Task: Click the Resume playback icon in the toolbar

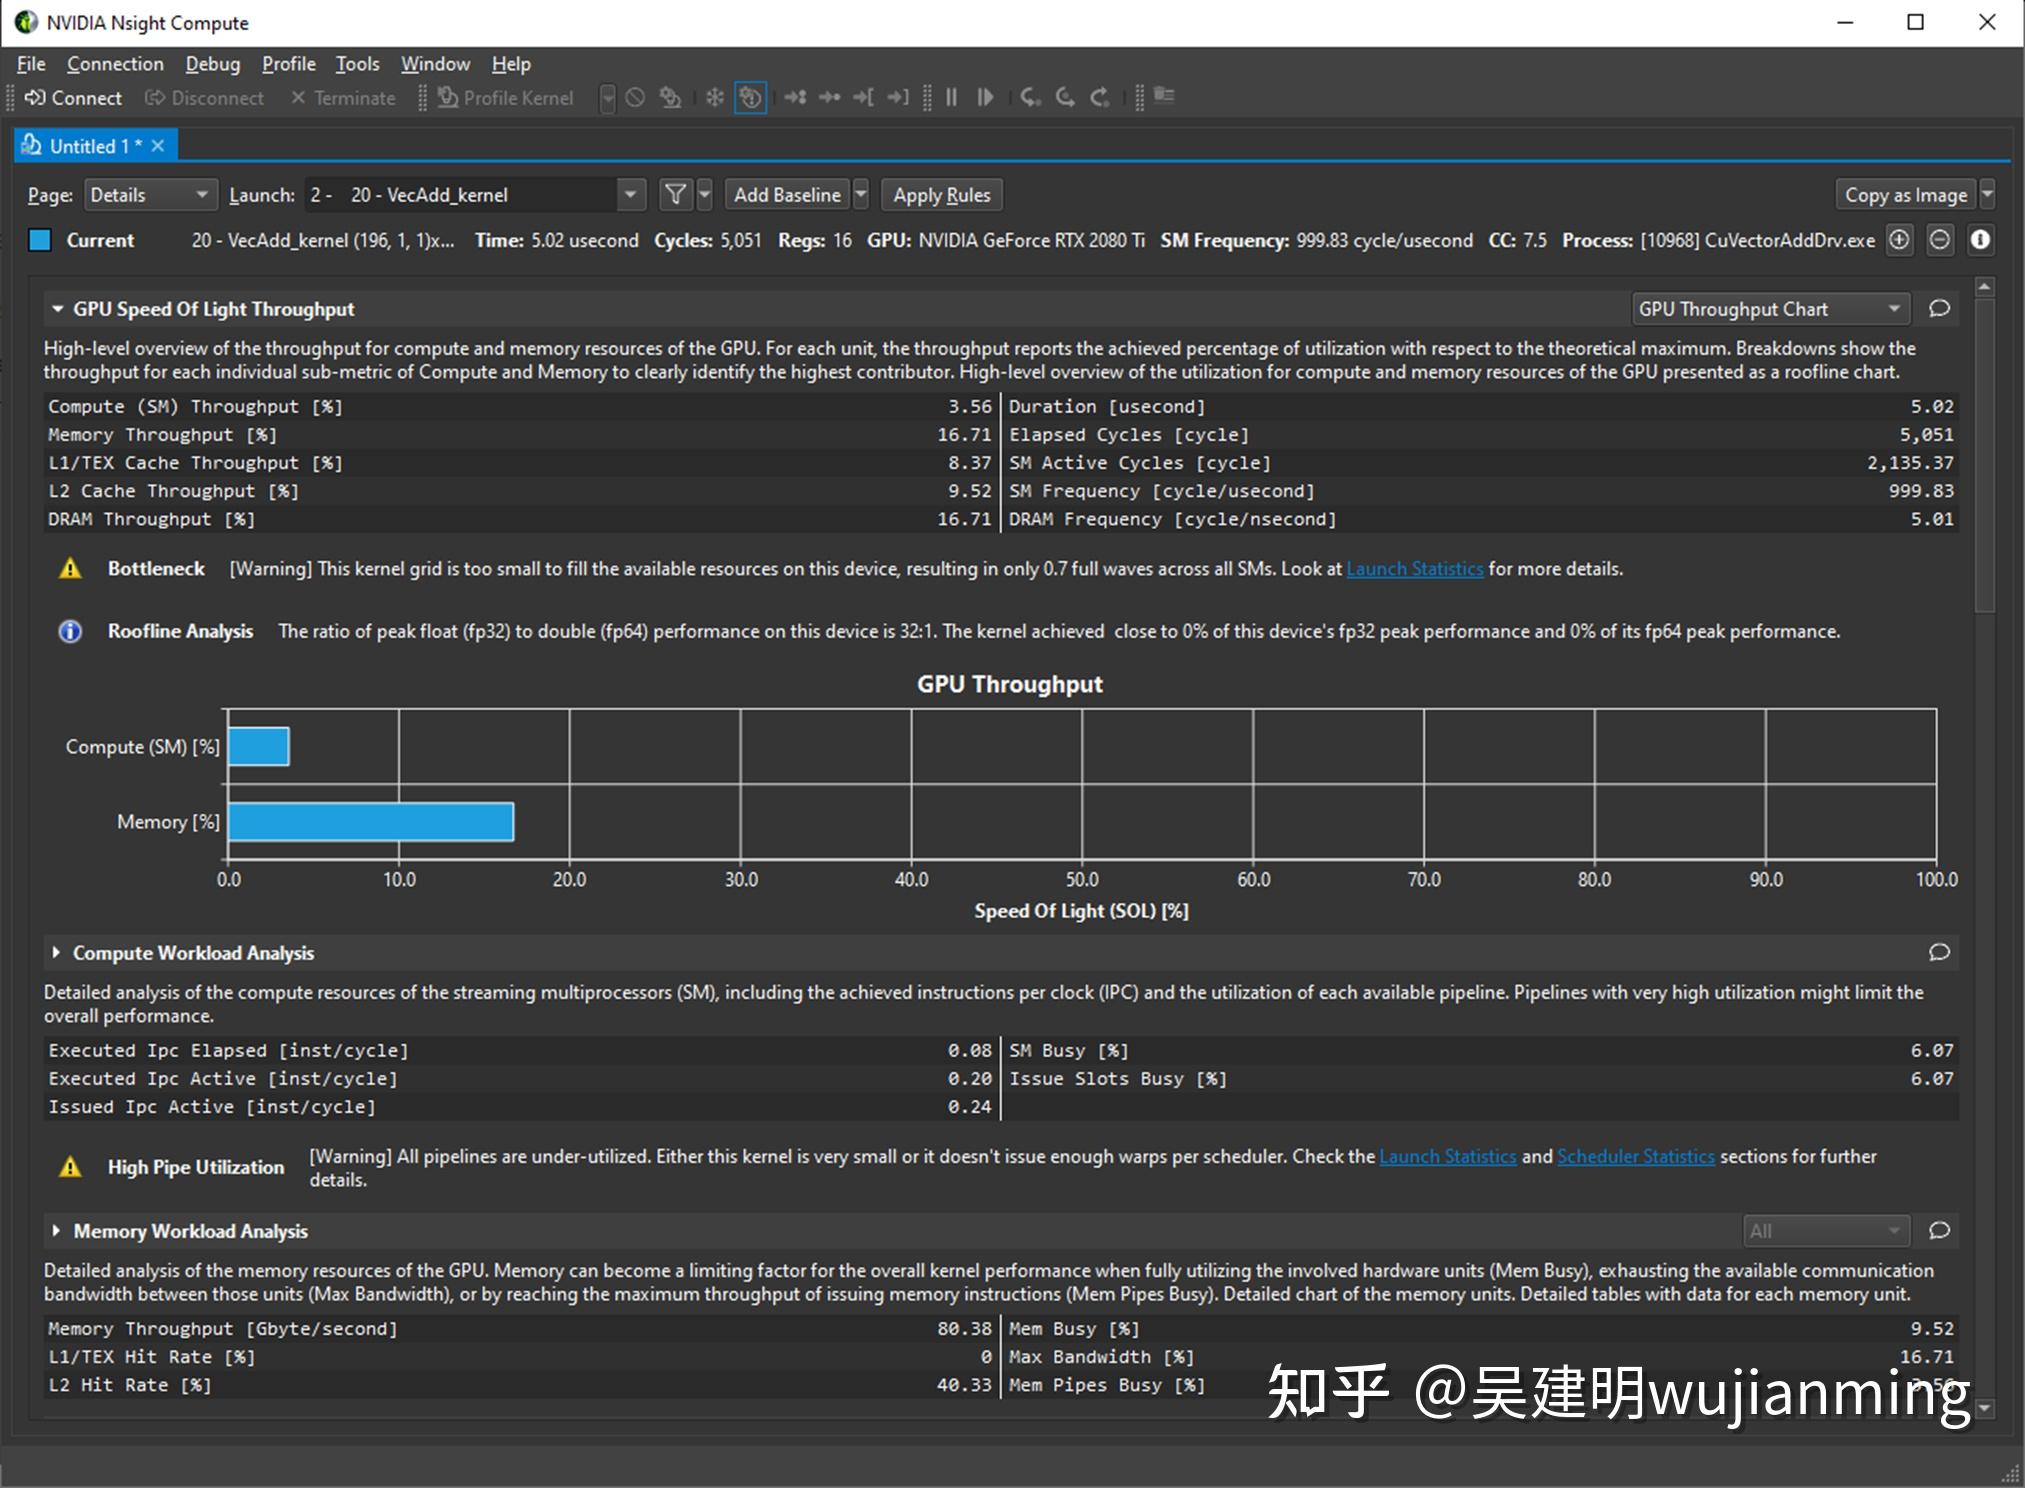Action: coord(985,97)
